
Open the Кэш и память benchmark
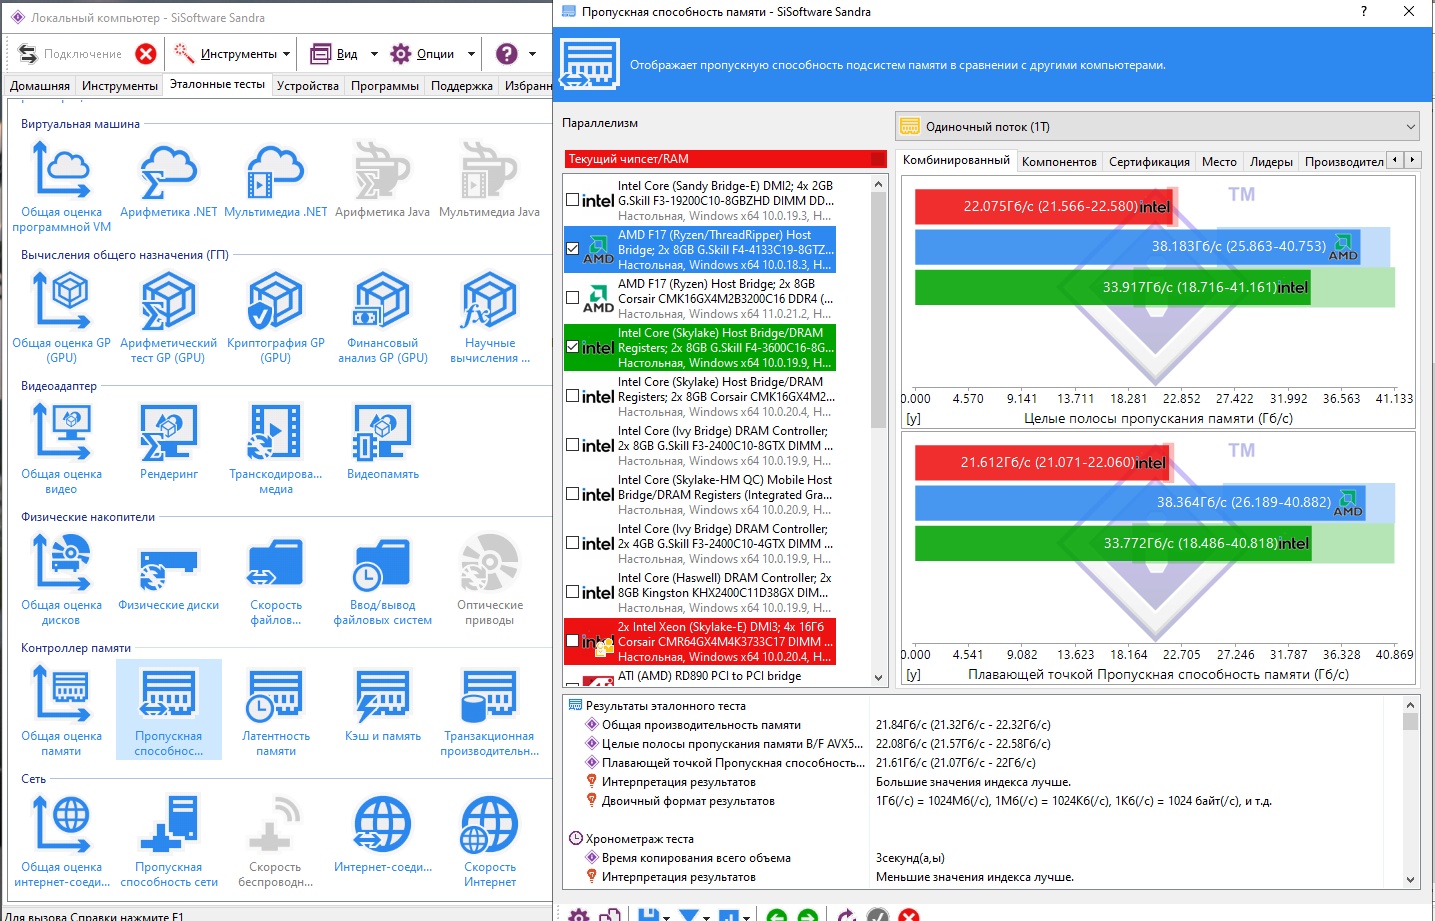(382, 704)
